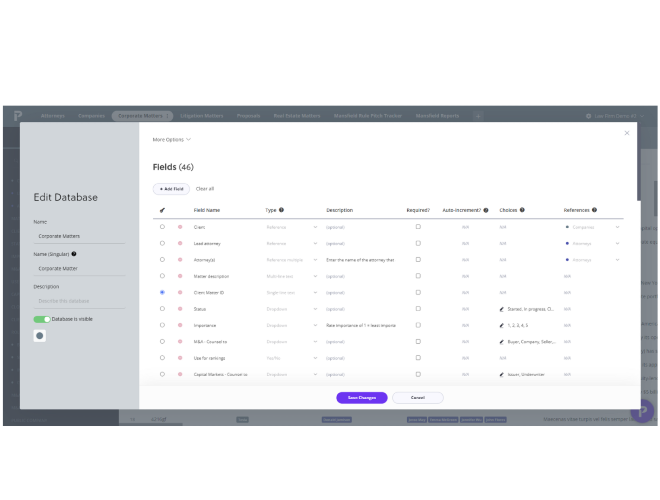Open help tooltip next to Type header
The width and height of the screenshot is (660, 500).
click(281, 210)
